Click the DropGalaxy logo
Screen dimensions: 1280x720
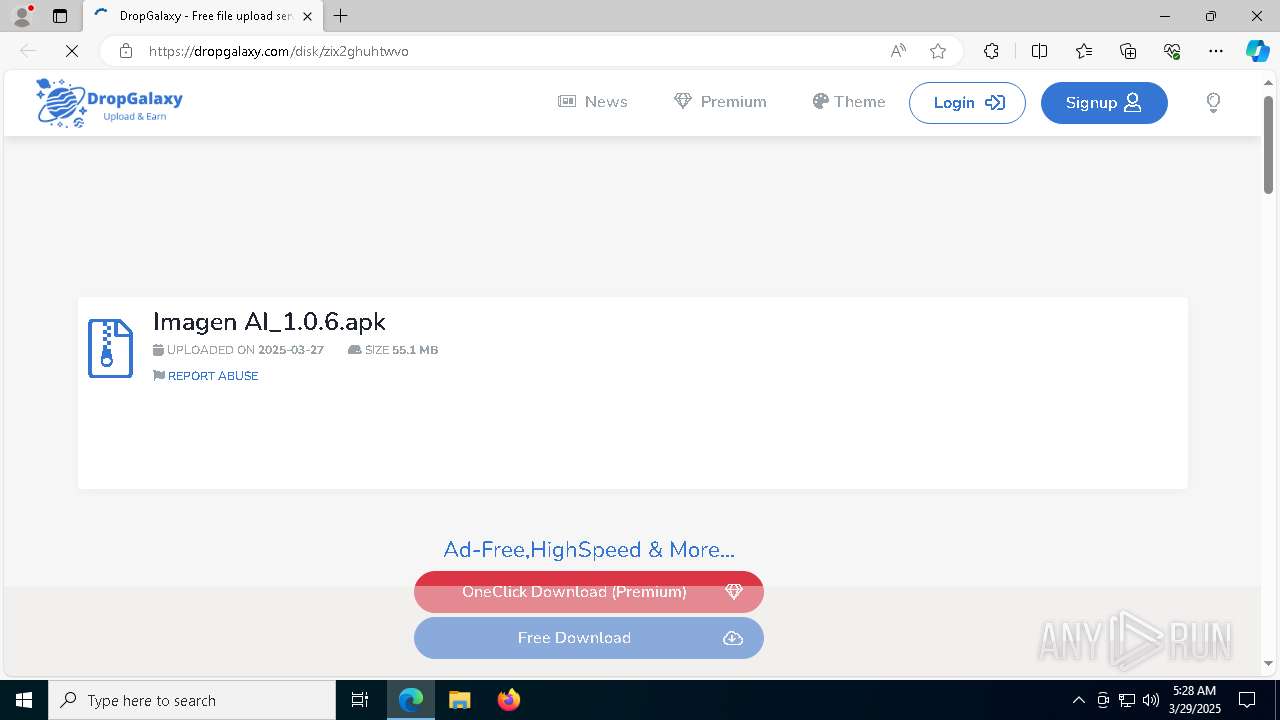109,102
